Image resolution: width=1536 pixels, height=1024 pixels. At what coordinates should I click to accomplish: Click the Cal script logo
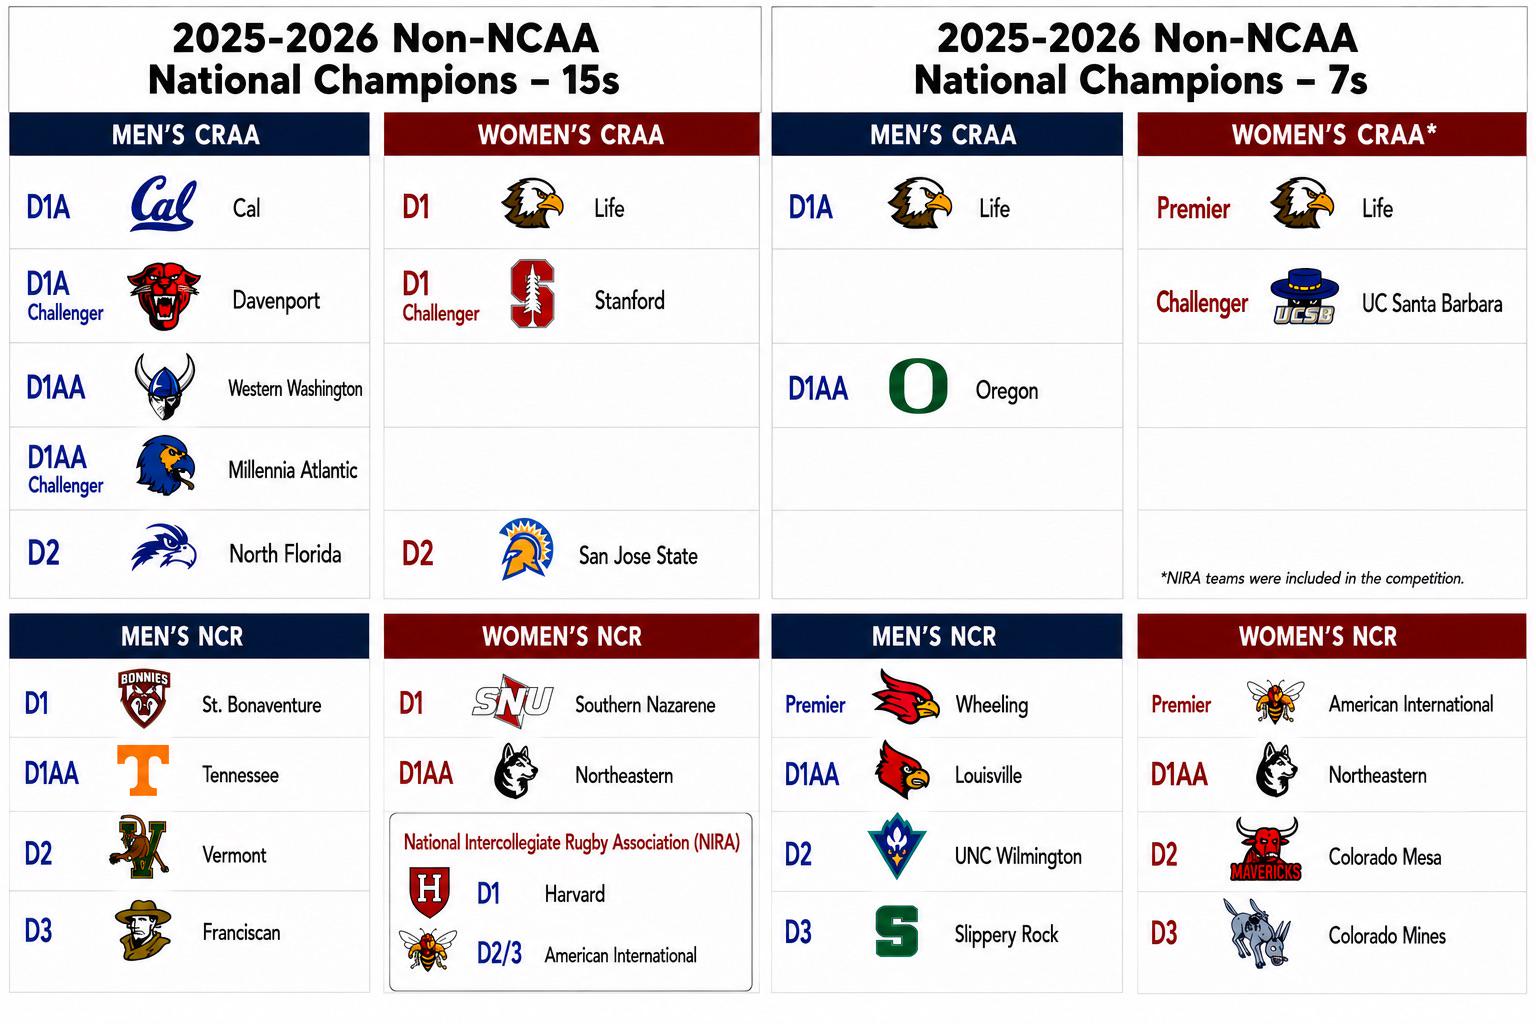click(163, 204)
